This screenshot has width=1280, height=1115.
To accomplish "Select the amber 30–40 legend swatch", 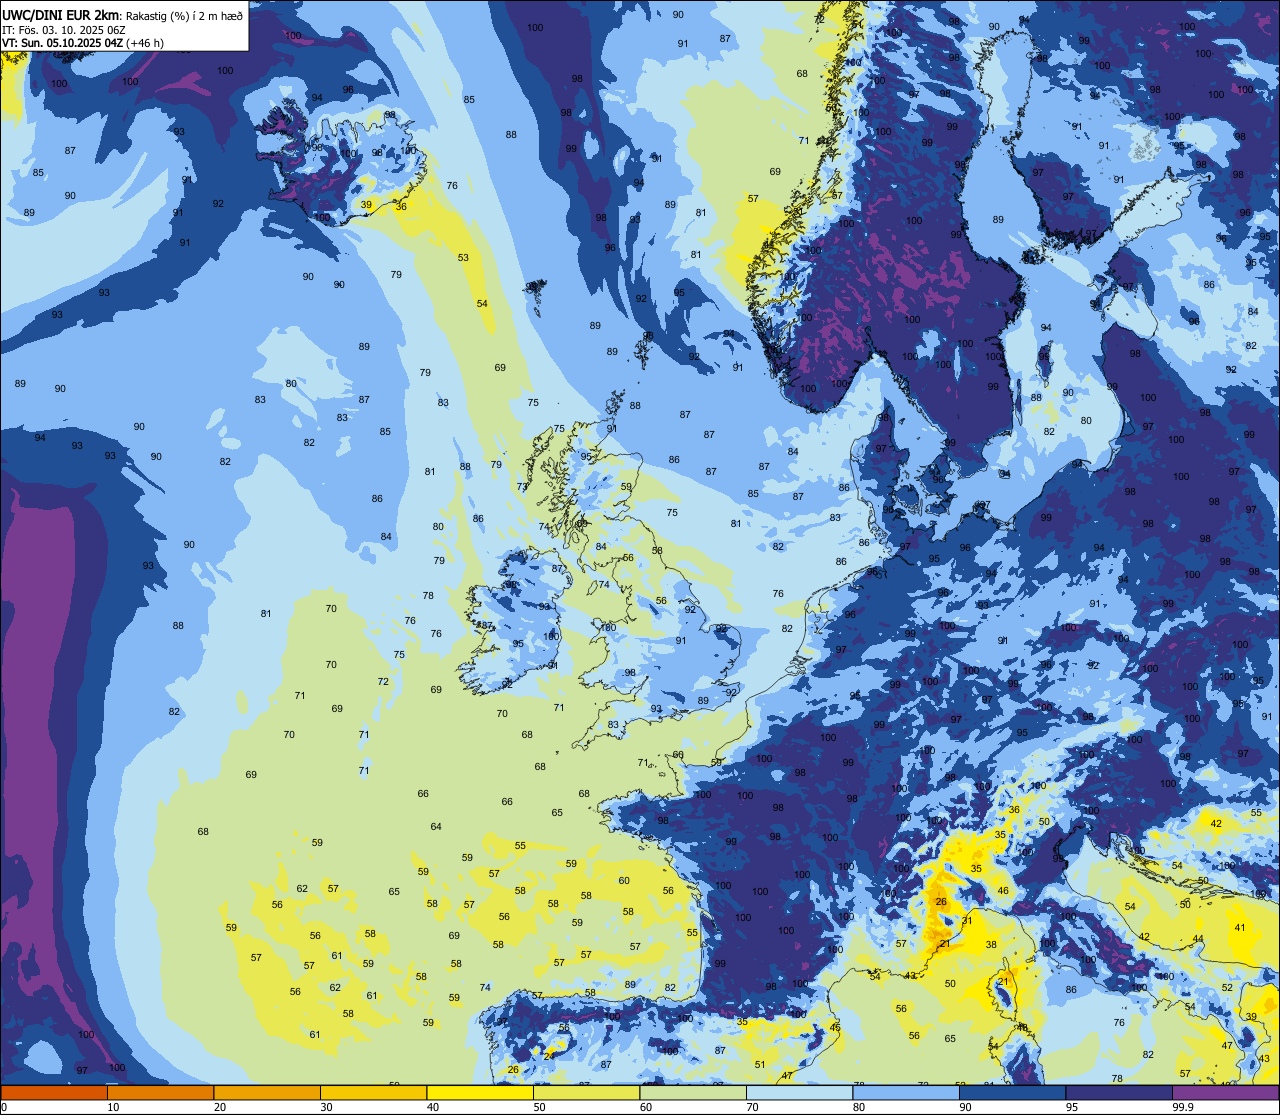I will click(x=373, y=1092).
